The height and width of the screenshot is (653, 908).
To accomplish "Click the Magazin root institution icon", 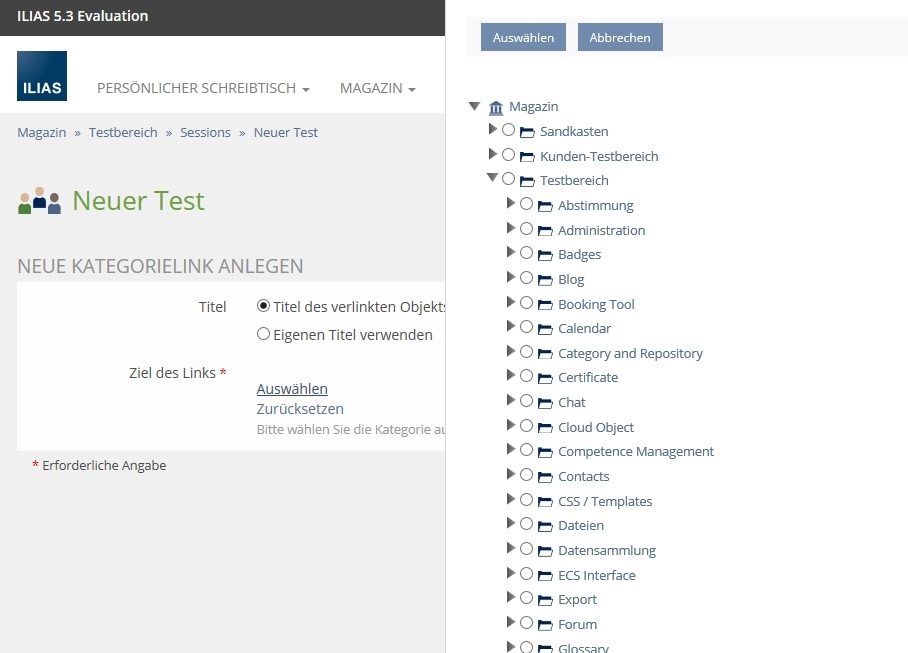I will (496, 107).
